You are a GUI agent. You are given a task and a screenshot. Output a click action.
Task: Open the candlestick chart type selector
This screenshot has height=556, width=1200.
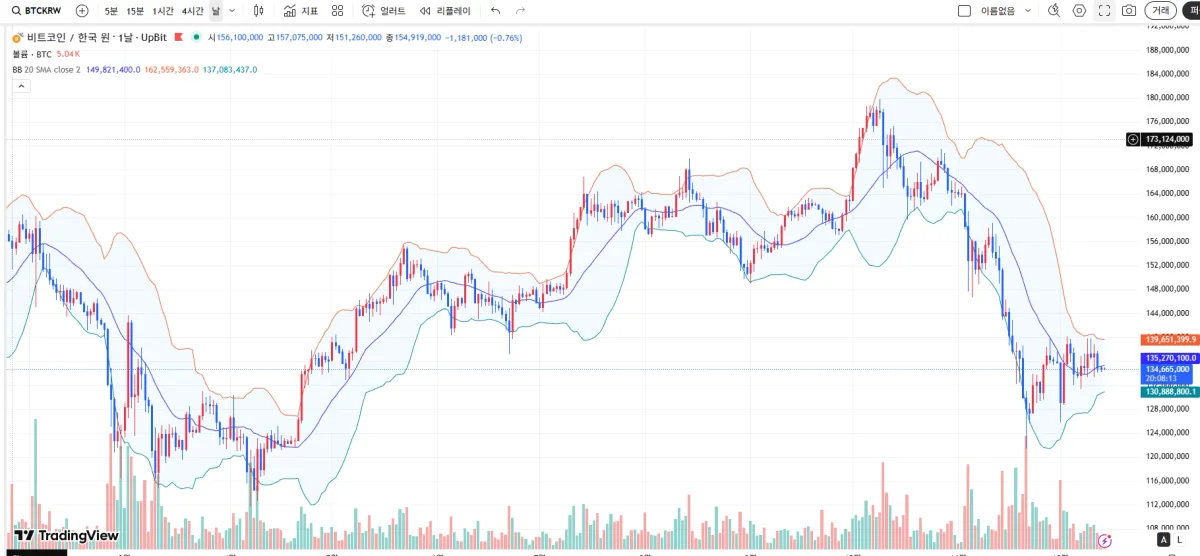(x=259, y=11)
